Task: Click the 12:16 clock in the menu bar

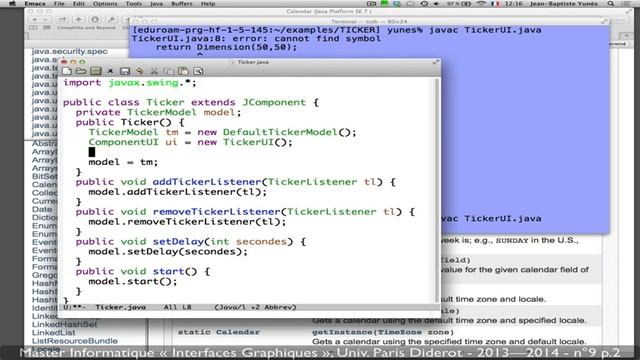Action: pyautogui.click(x=513, y=4)
